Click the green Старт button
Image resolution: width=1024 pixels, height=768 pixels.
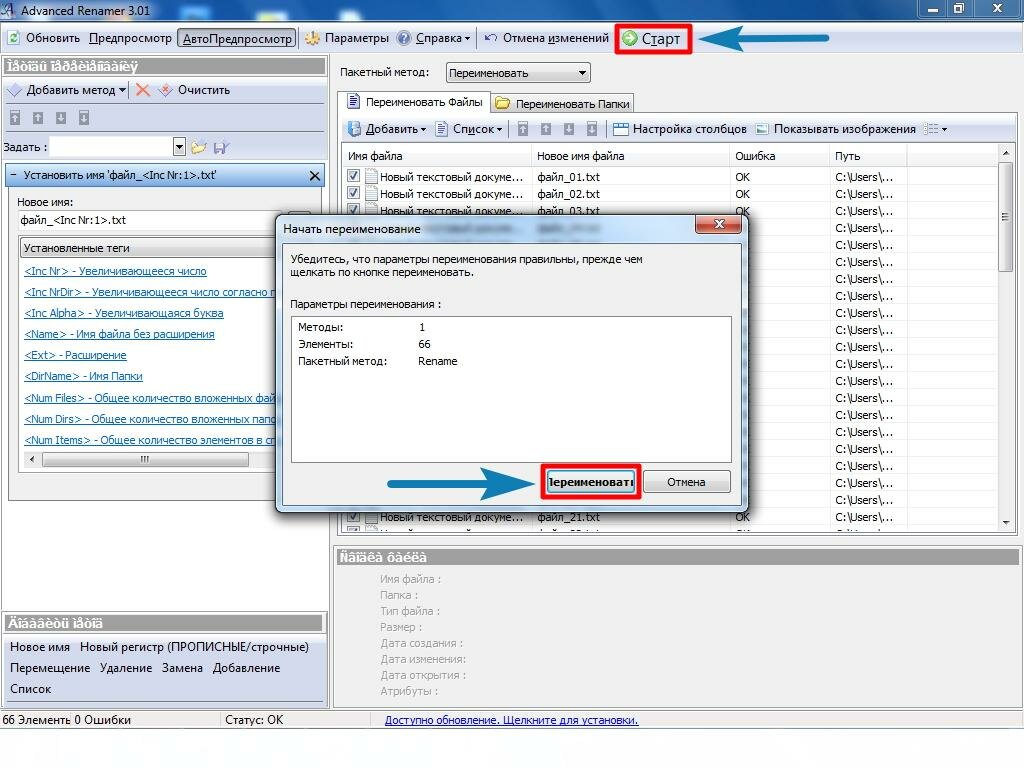coord(651,39)
